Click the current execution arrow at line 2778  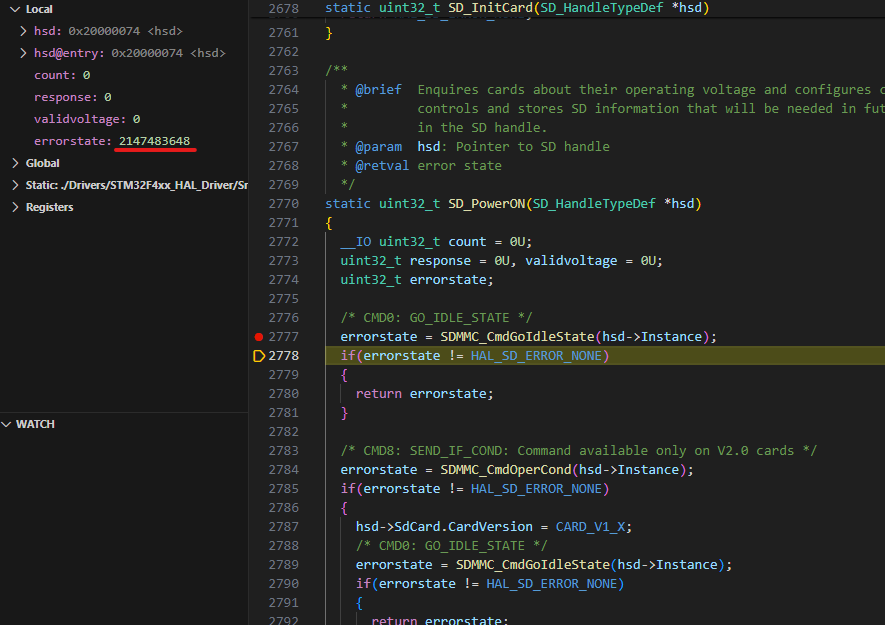click(259, 356)
